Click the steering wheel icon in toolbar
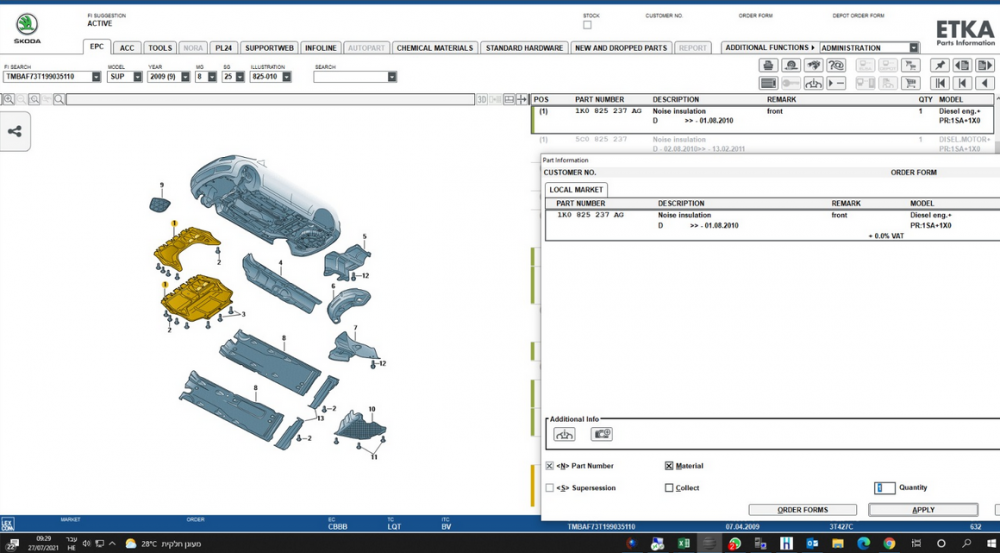Screen dimensions: 1000x553 coord(813,83)
